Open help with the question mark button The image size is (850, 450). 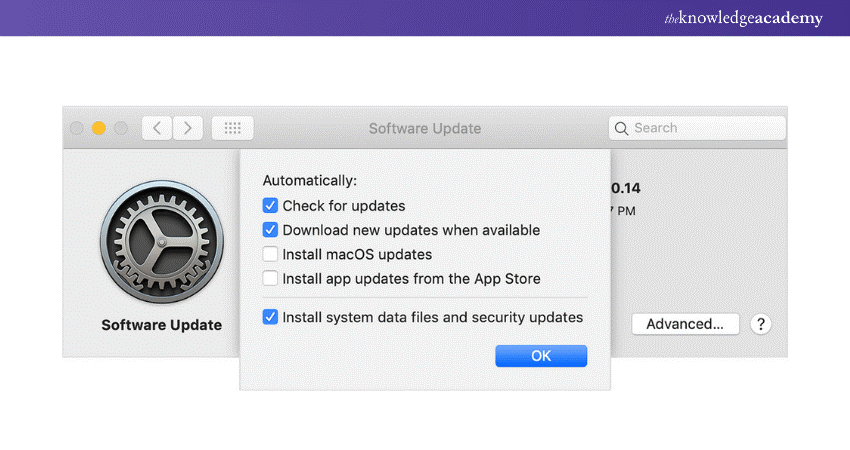pyautogui.click(x=760, y=324)
